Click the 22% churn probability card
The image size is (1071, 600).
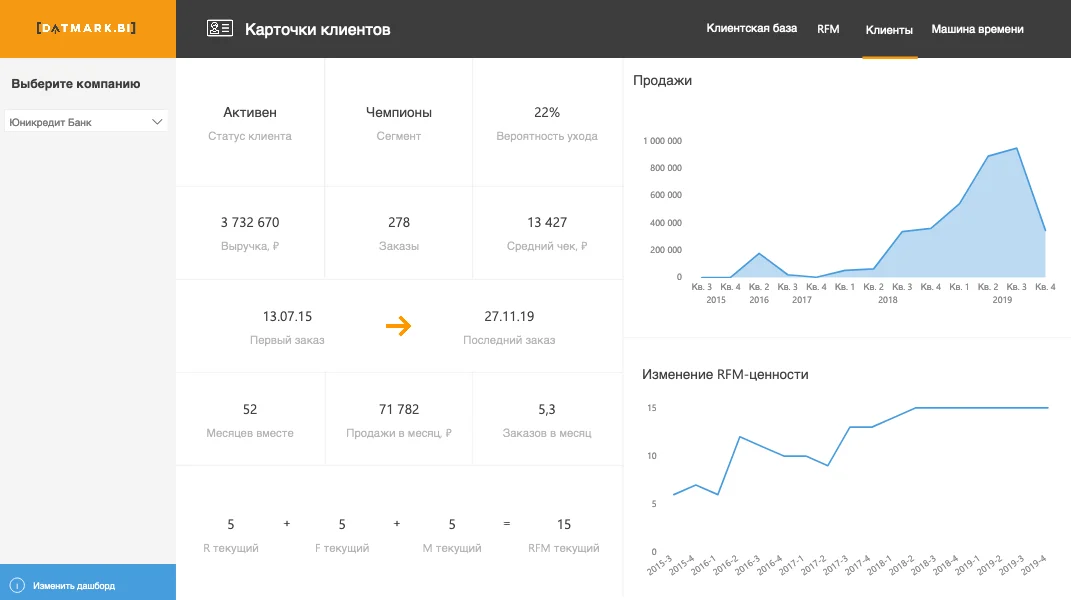547,122
